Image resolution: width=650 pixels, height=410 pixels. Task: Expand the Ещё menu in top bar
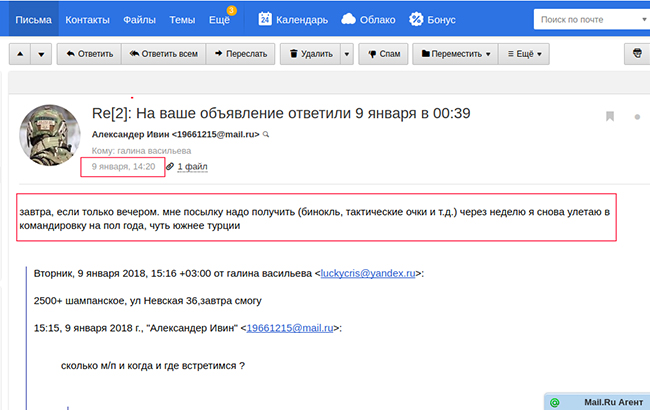point(219,19)
